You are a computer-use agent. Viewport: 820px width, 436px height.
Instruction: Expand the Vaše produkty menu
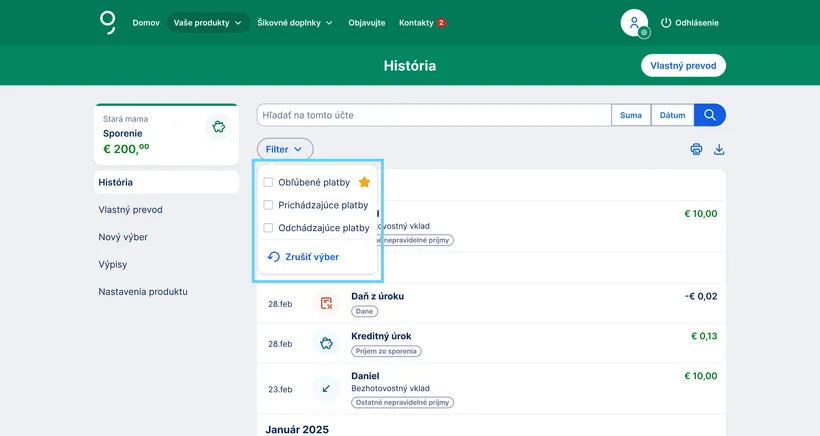pyautogui.click(x=208, y=22)
